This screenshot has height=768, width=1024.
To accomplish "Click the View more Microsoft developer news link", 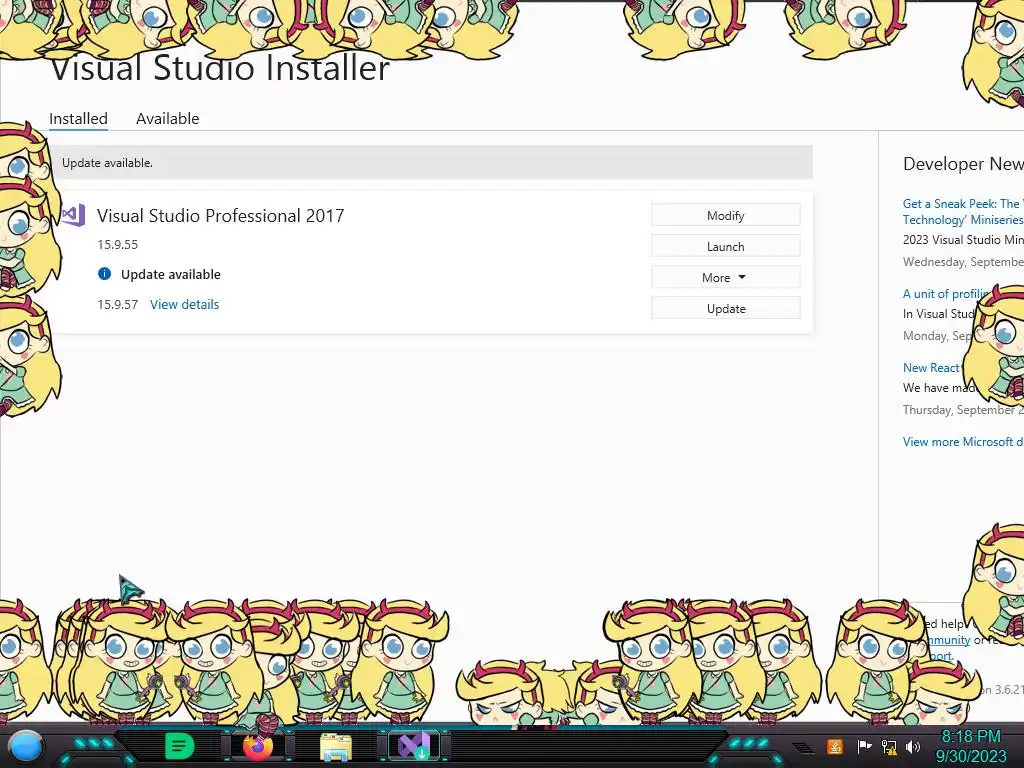I will (963, 441).
